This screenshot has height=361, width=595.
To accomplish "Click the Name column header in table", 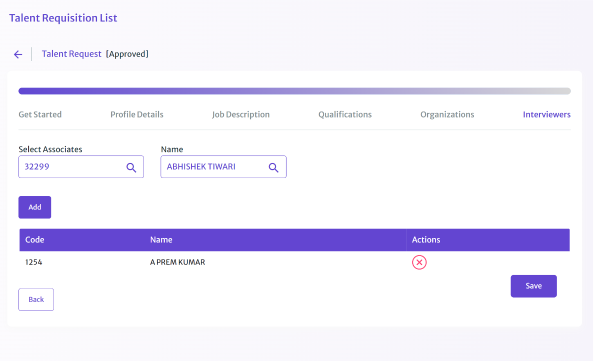I will tap(161, 240).
